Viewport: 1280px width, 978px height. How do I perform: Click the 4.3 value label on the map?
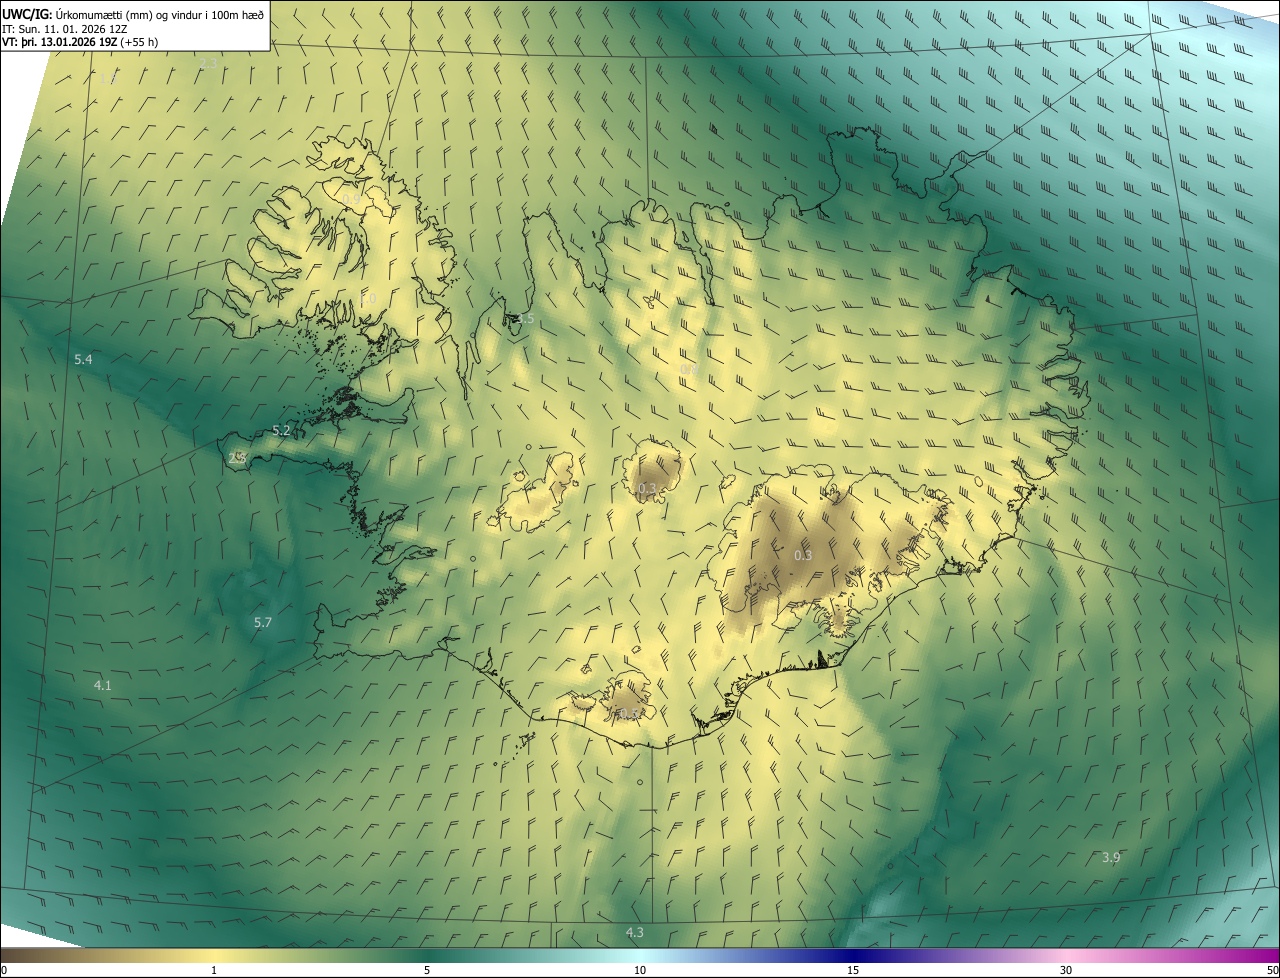pyautogui.click(x=635, y=932)
